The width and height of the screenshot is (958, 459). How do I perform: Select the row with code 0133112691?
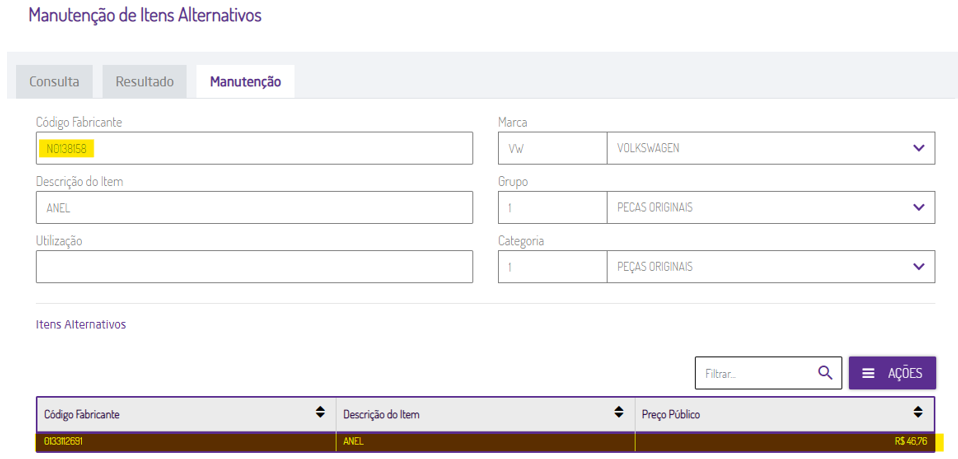pyautogui.click(x=485, y=441)
